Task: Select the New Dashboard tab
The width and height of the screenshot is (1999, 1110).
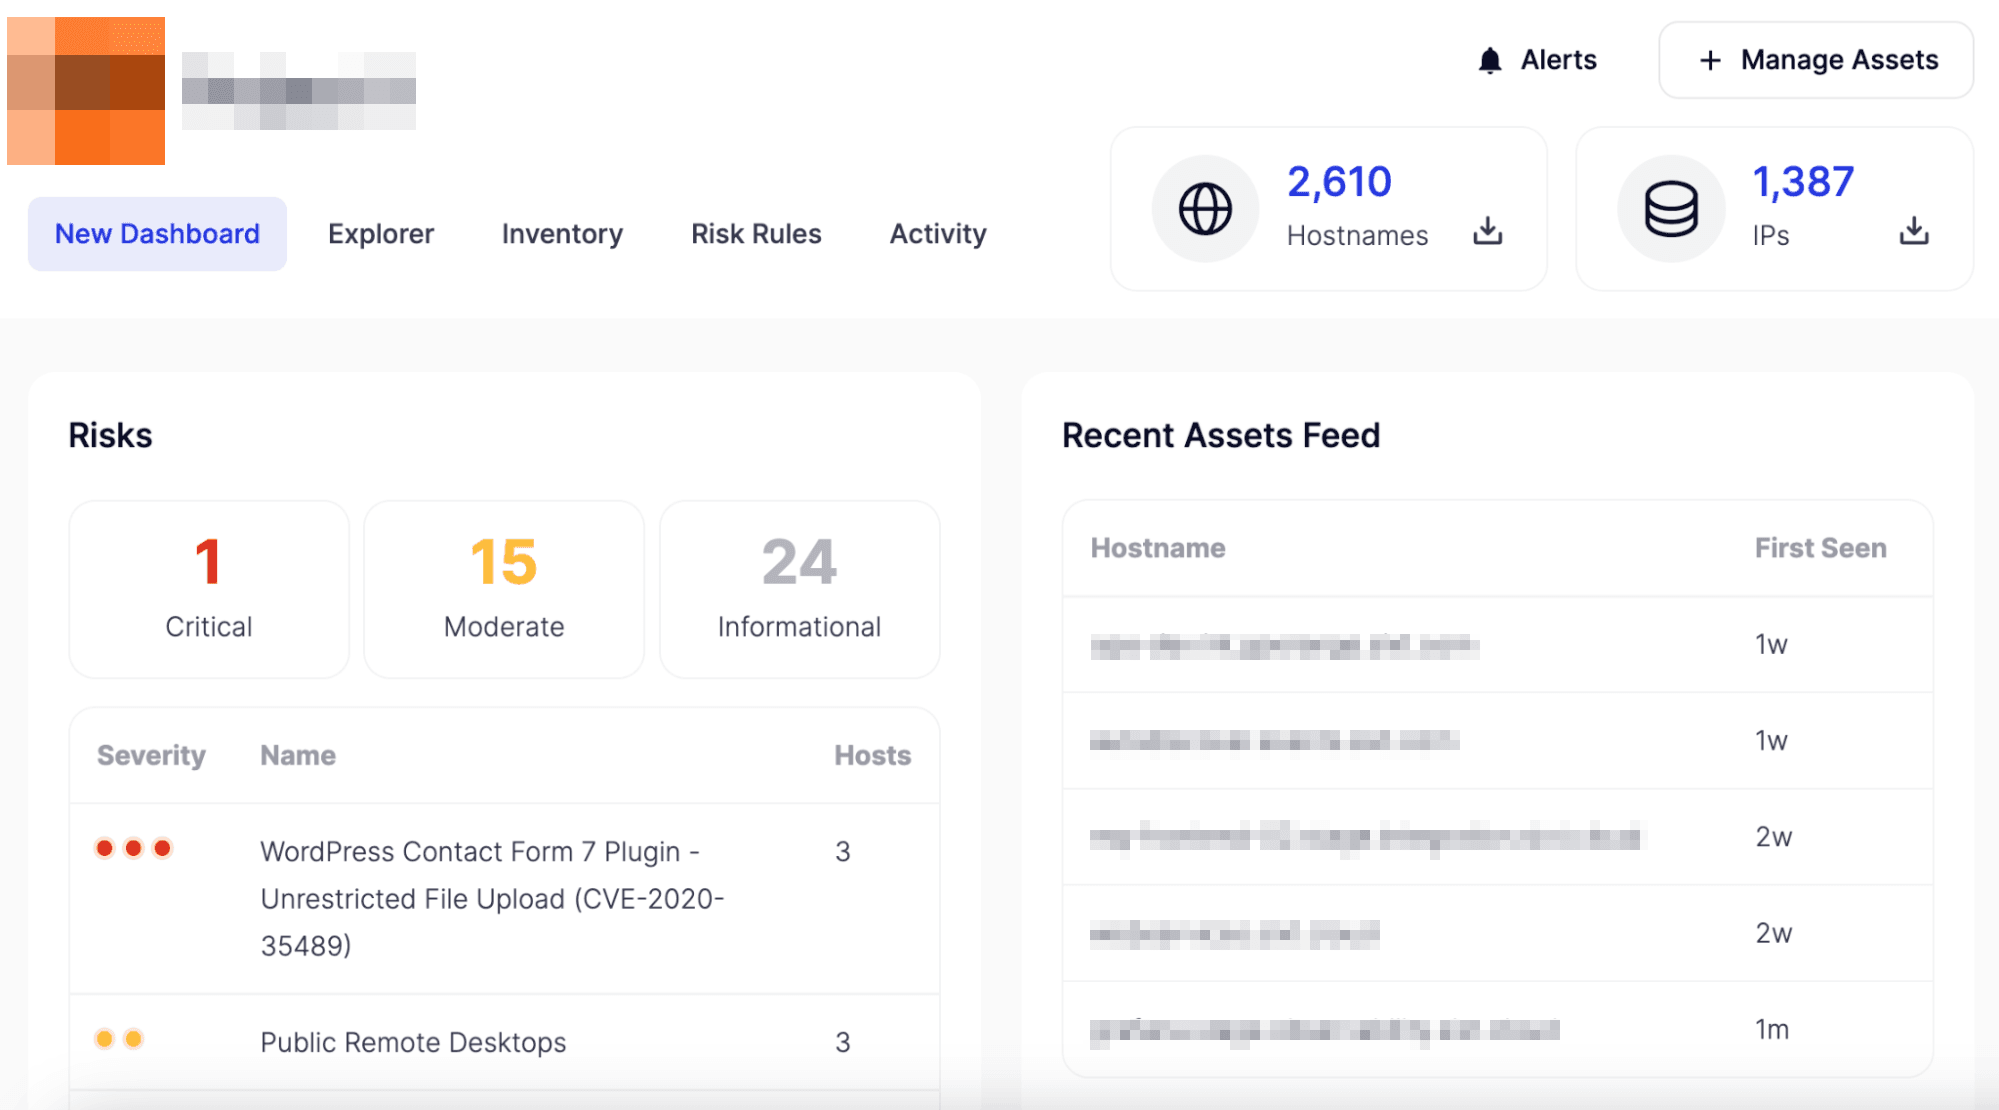Action: [156, 234]
